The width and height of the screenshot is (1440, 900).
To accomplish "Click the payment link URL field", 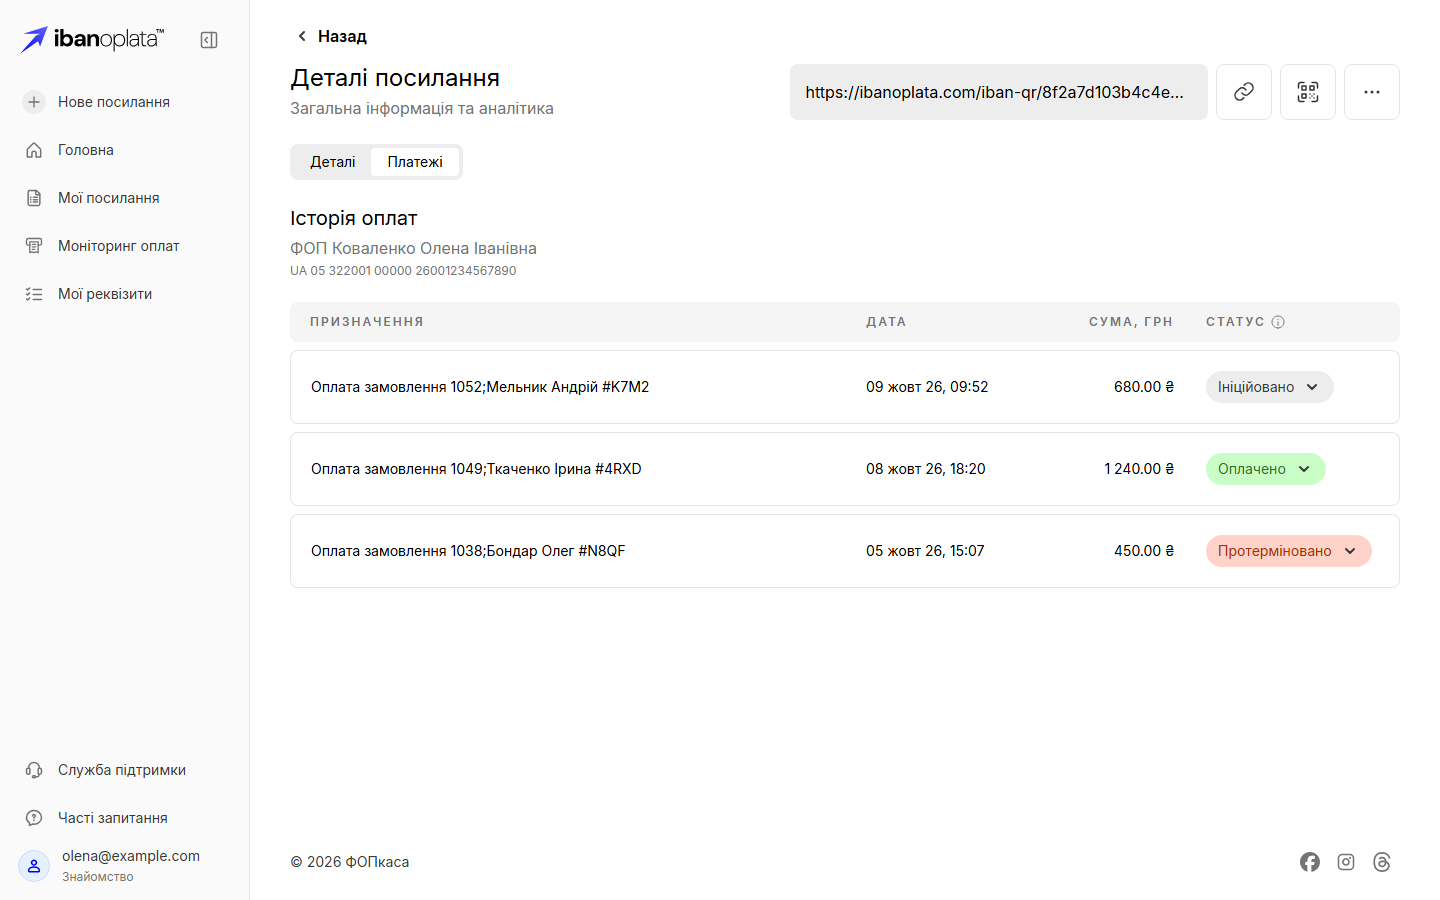I will click(999, 92).
